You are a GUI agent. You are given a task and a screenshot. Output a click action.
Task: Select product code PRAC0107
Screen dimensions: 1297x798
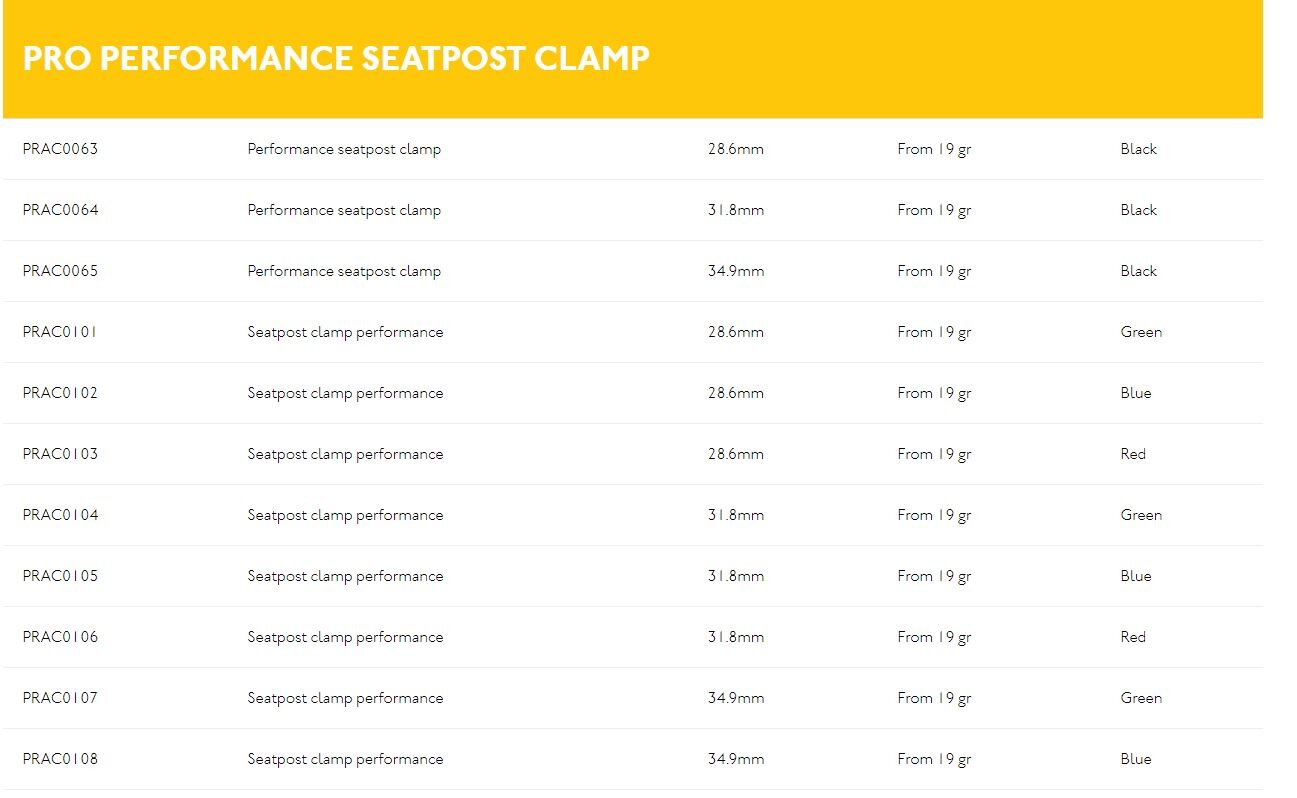pyautogui.click(x=60, y=698)
